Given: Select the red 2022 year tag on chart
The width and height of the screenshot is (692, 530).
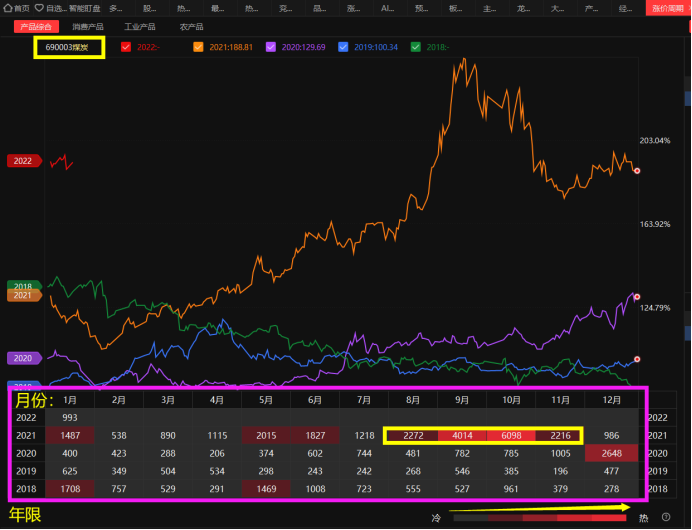Looking at the screenshot, I should 24,161.
